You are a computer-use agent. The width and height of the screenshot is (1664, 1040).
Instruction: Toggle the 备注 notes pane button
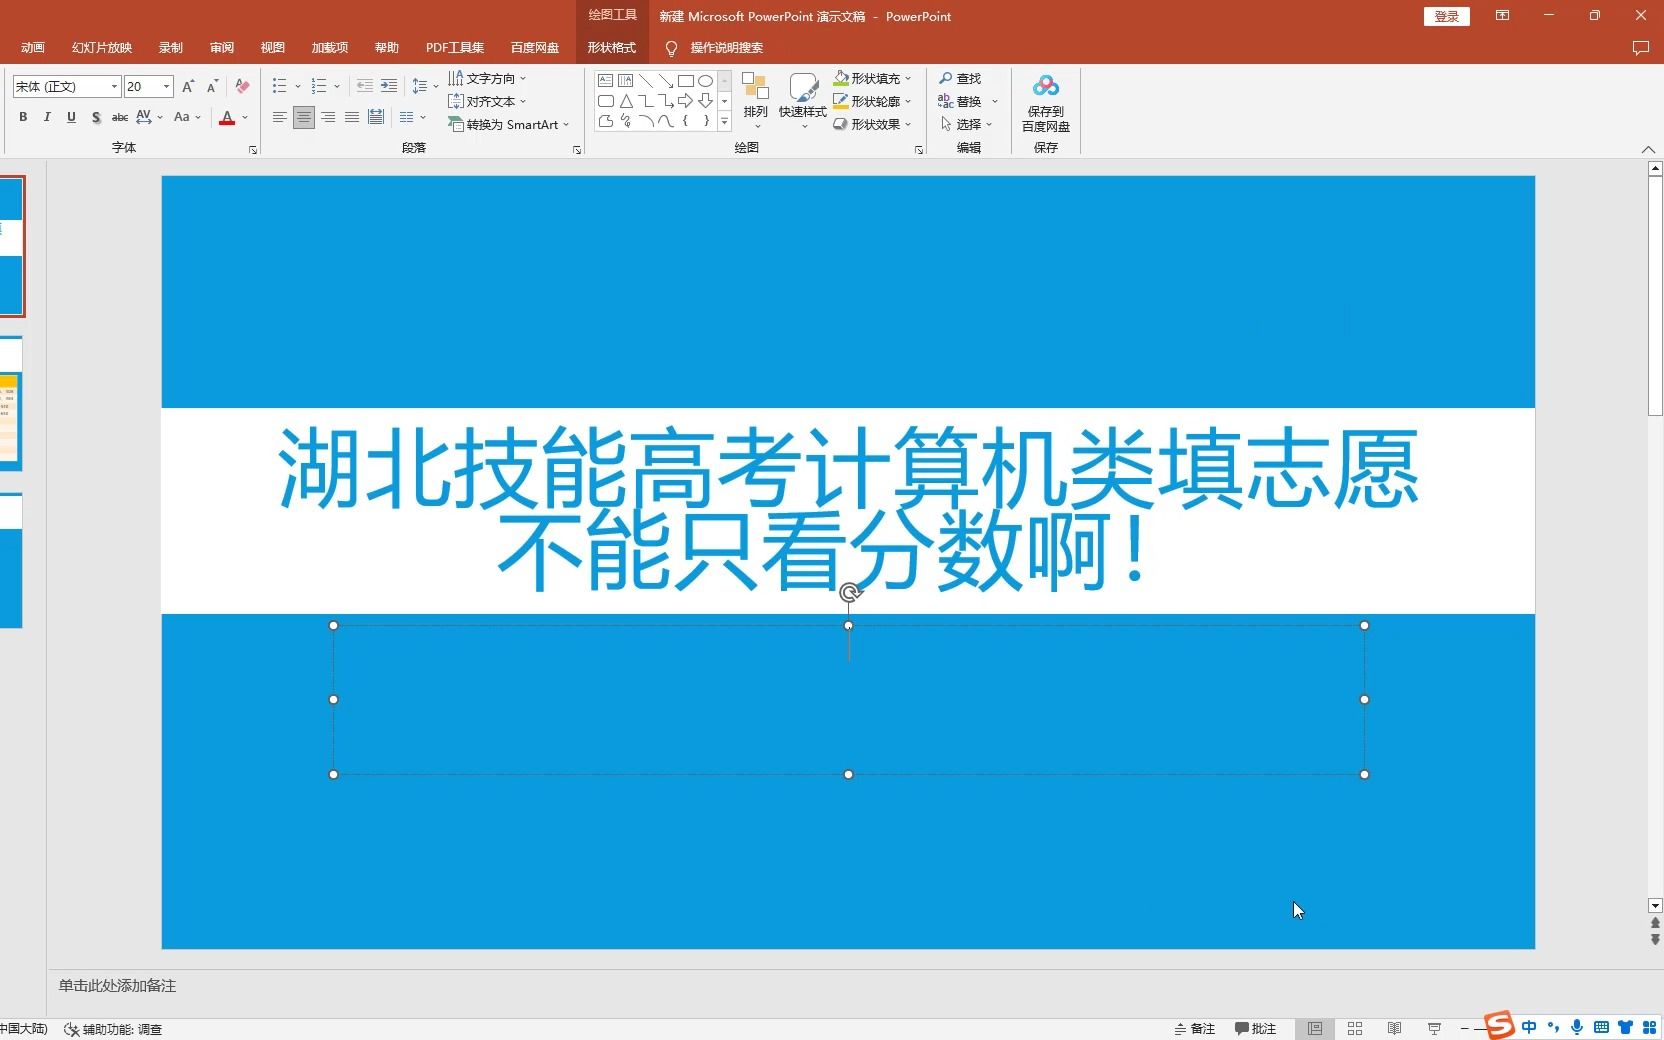pyautogui.click(x=1195, y=1028)
